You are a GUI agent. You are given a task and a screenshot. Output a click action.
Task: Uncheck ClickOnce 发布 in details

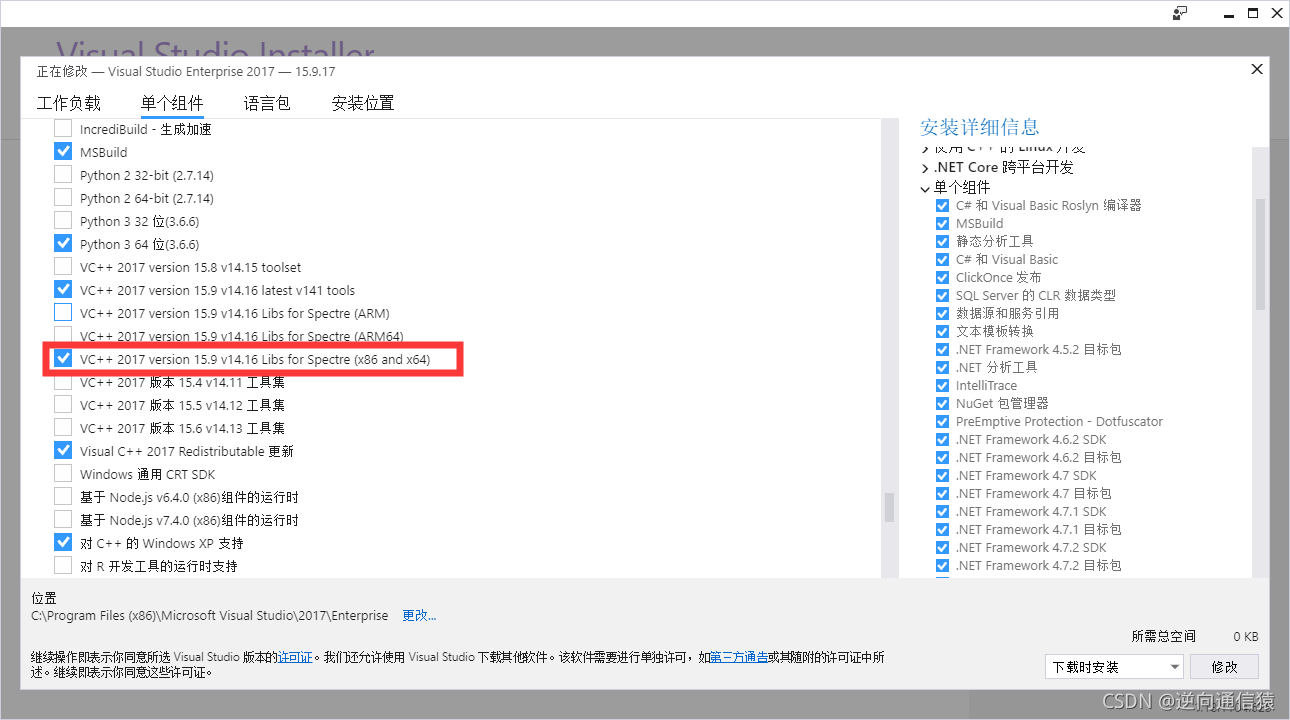pos(942,277)
